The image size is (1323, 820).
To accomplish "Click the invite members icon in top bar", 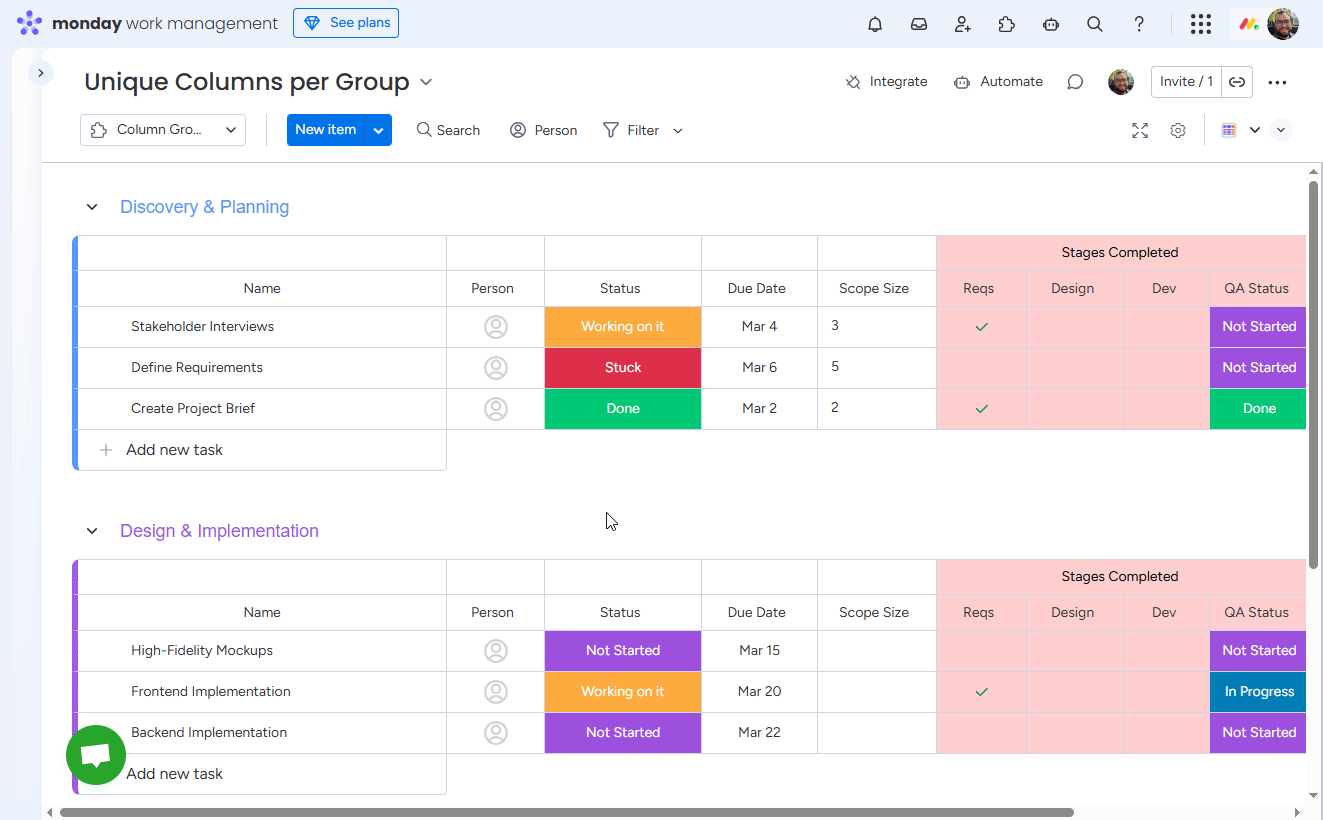I will 963,24.
